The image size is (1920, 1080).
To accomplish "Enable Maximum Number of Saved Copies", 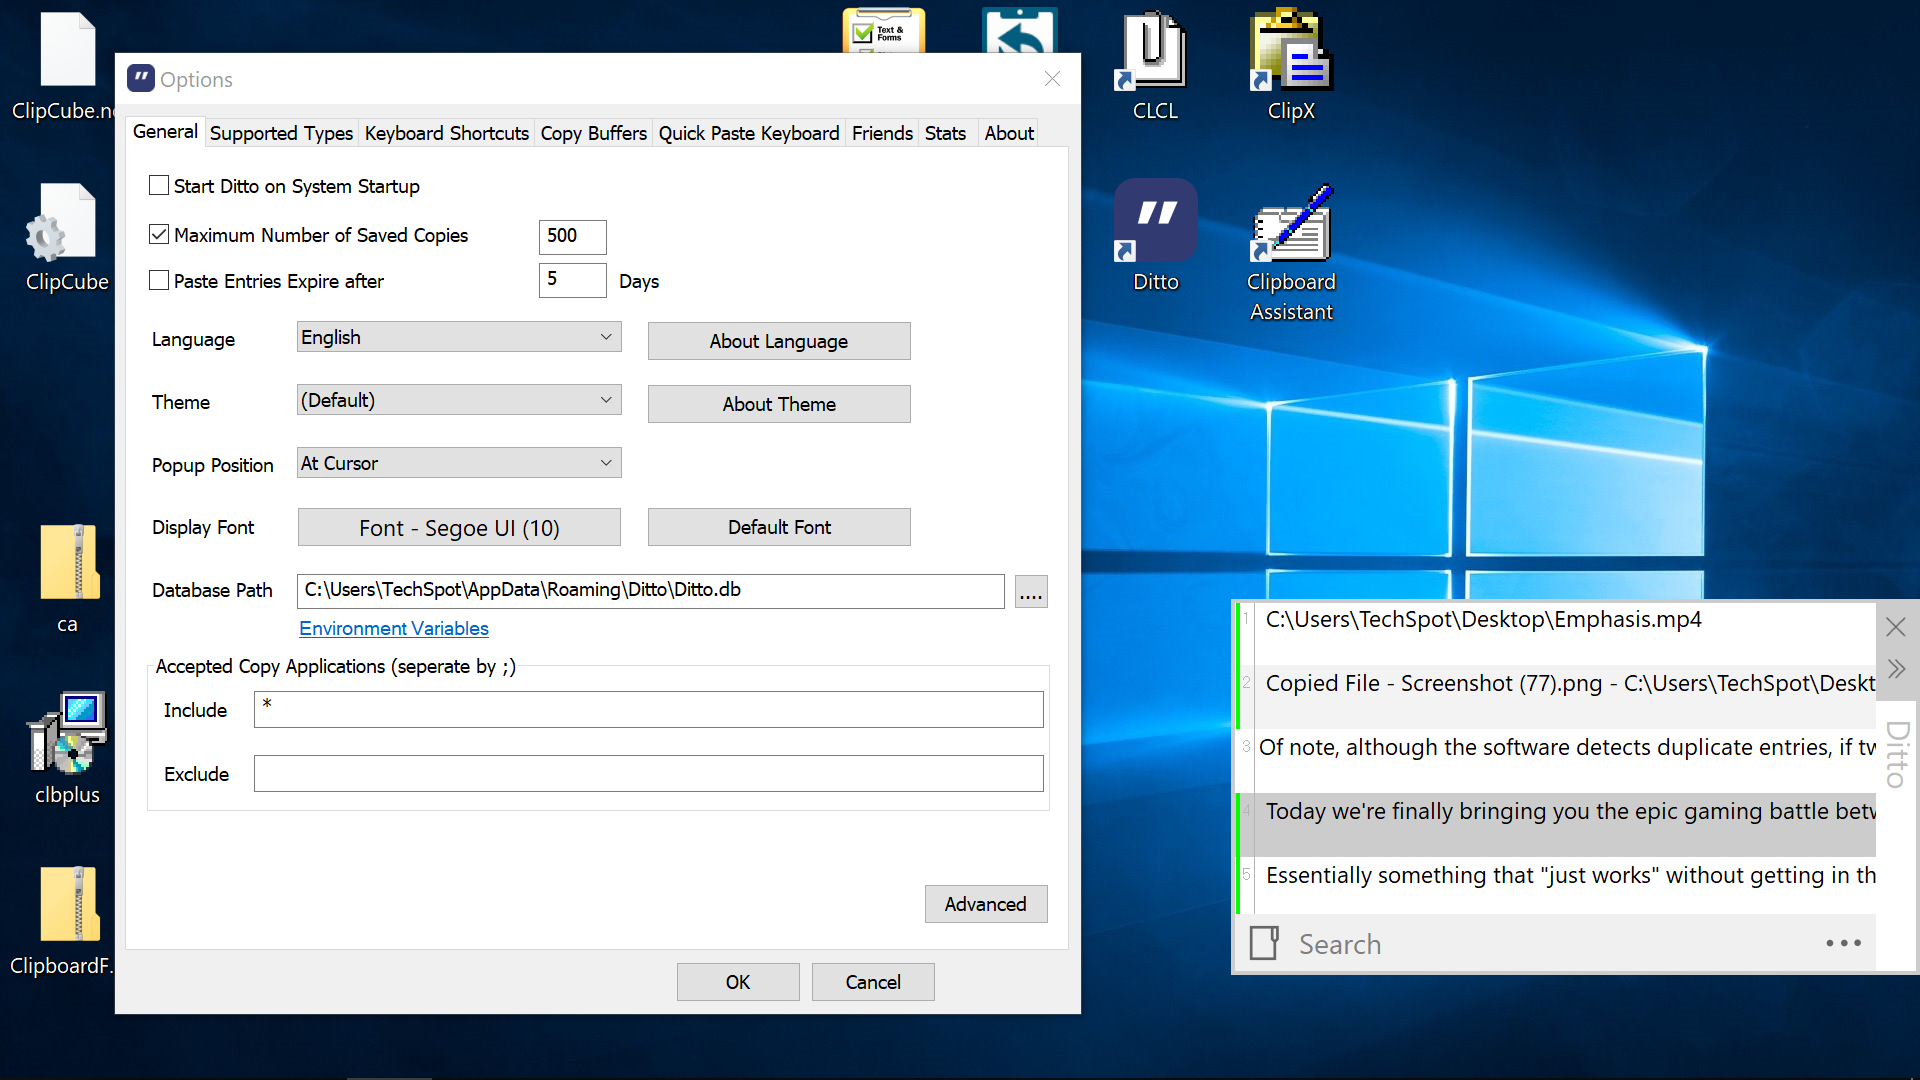I will tap(158, 235).
